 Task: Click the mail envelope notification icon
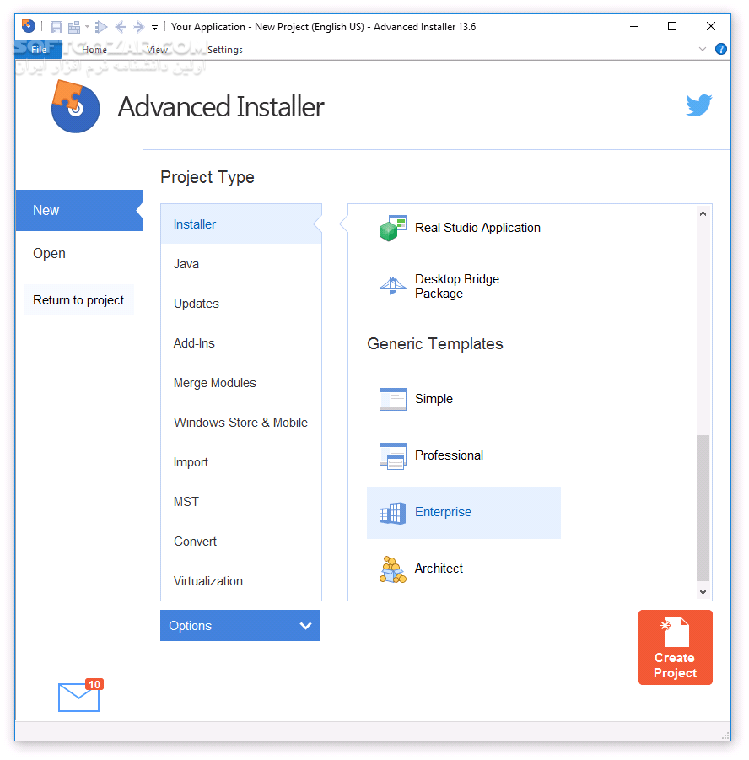(79, 696)
